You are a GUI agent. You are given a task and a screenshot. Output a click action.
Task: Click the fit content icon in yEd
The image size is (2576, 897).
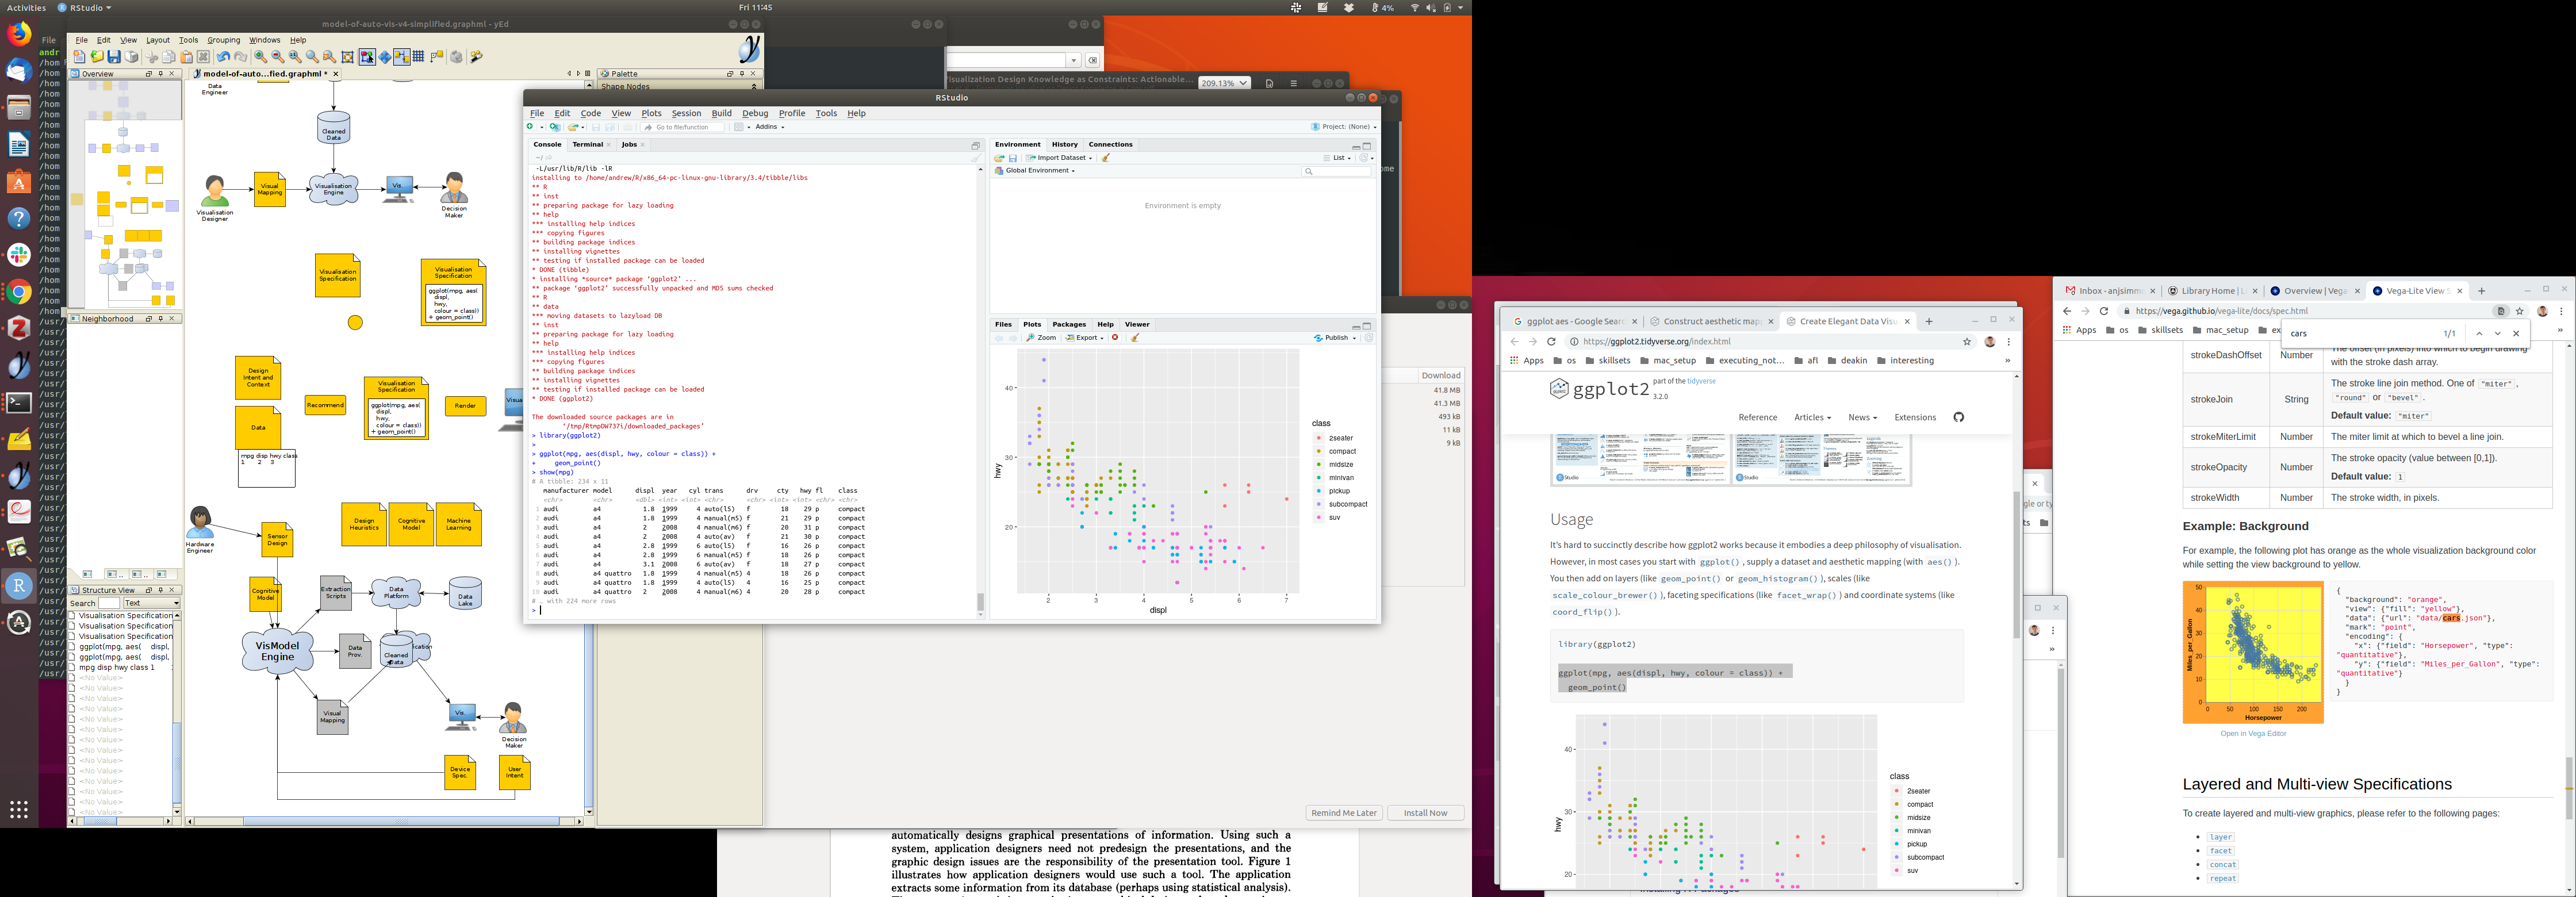coord(348,57)
